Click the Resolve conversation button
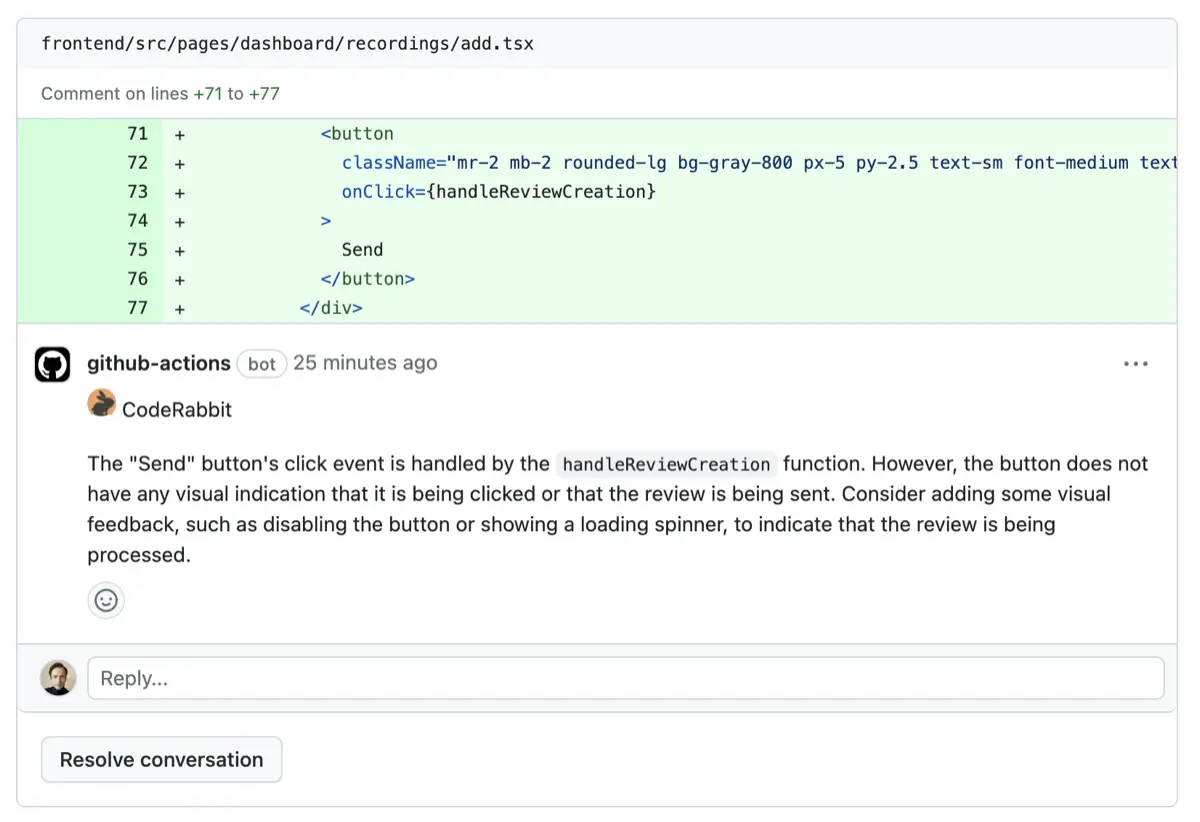The width and height of the screenshot is (1200, 822). [x=161, y=760]
